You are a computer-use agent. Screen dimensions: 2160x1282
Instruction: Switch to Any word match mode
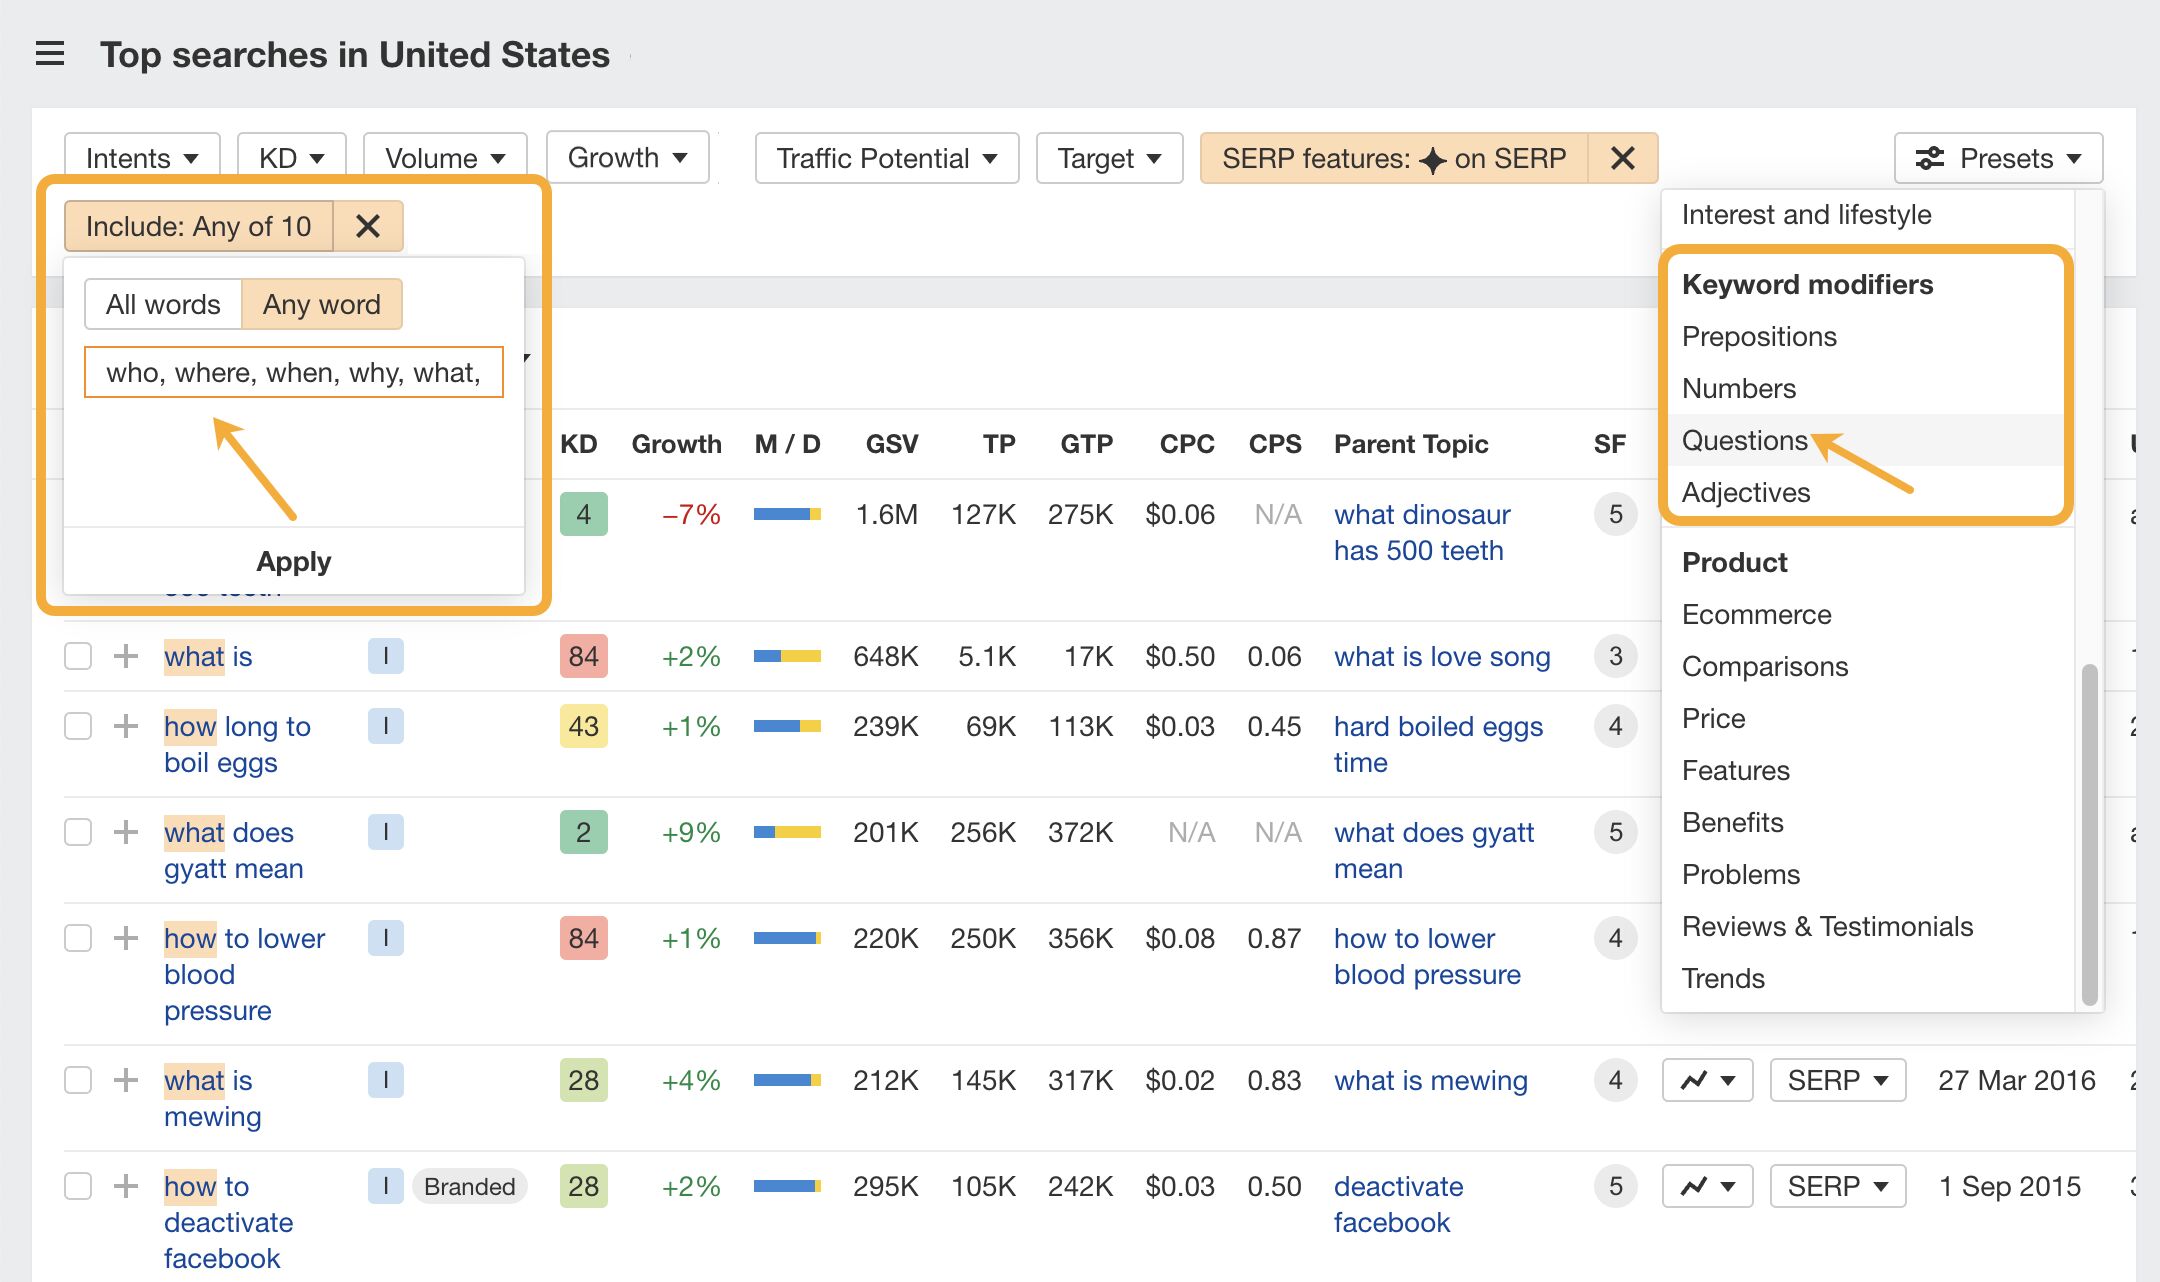coord(320,304)
